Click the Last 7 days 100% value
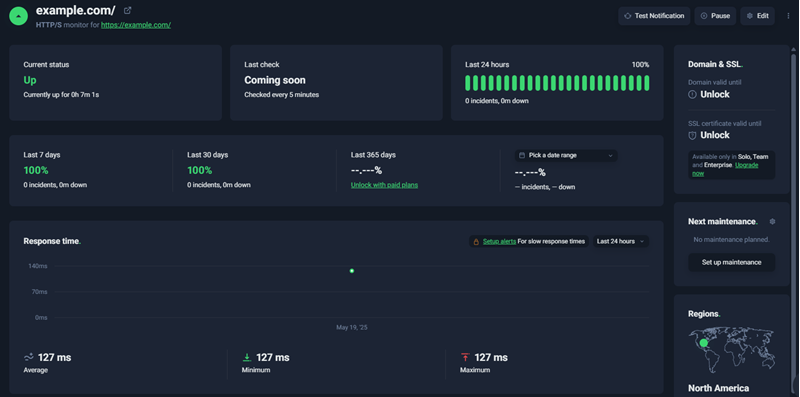Image resolution: width=800 pixels, height=397 pixels. [36, 170]
